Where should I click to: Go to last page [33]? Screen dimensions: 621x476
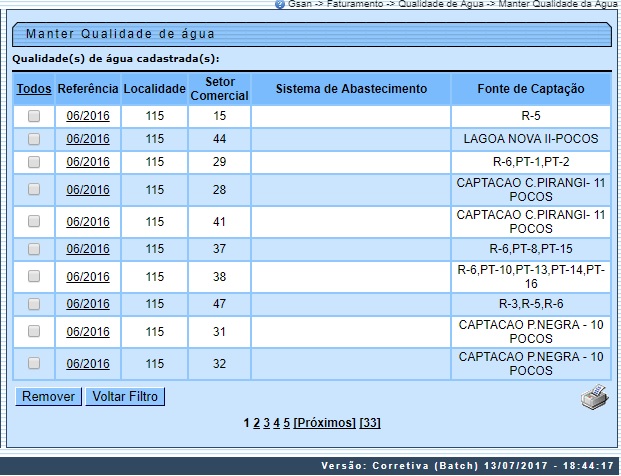[370, 423]
